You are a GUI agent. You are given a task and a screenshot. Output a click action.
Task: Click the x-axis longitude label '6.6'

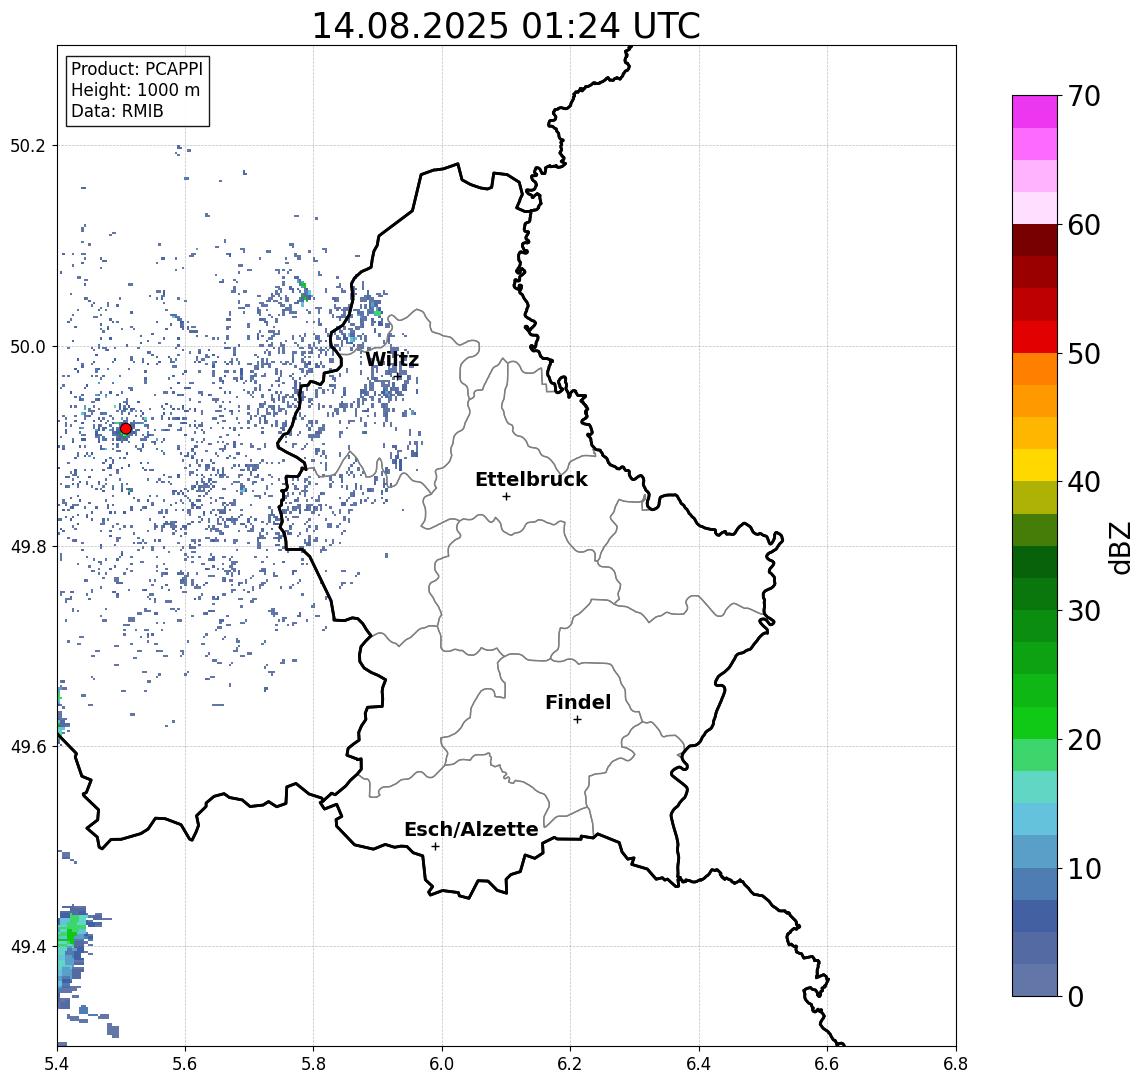click(x=827, y=1064)
